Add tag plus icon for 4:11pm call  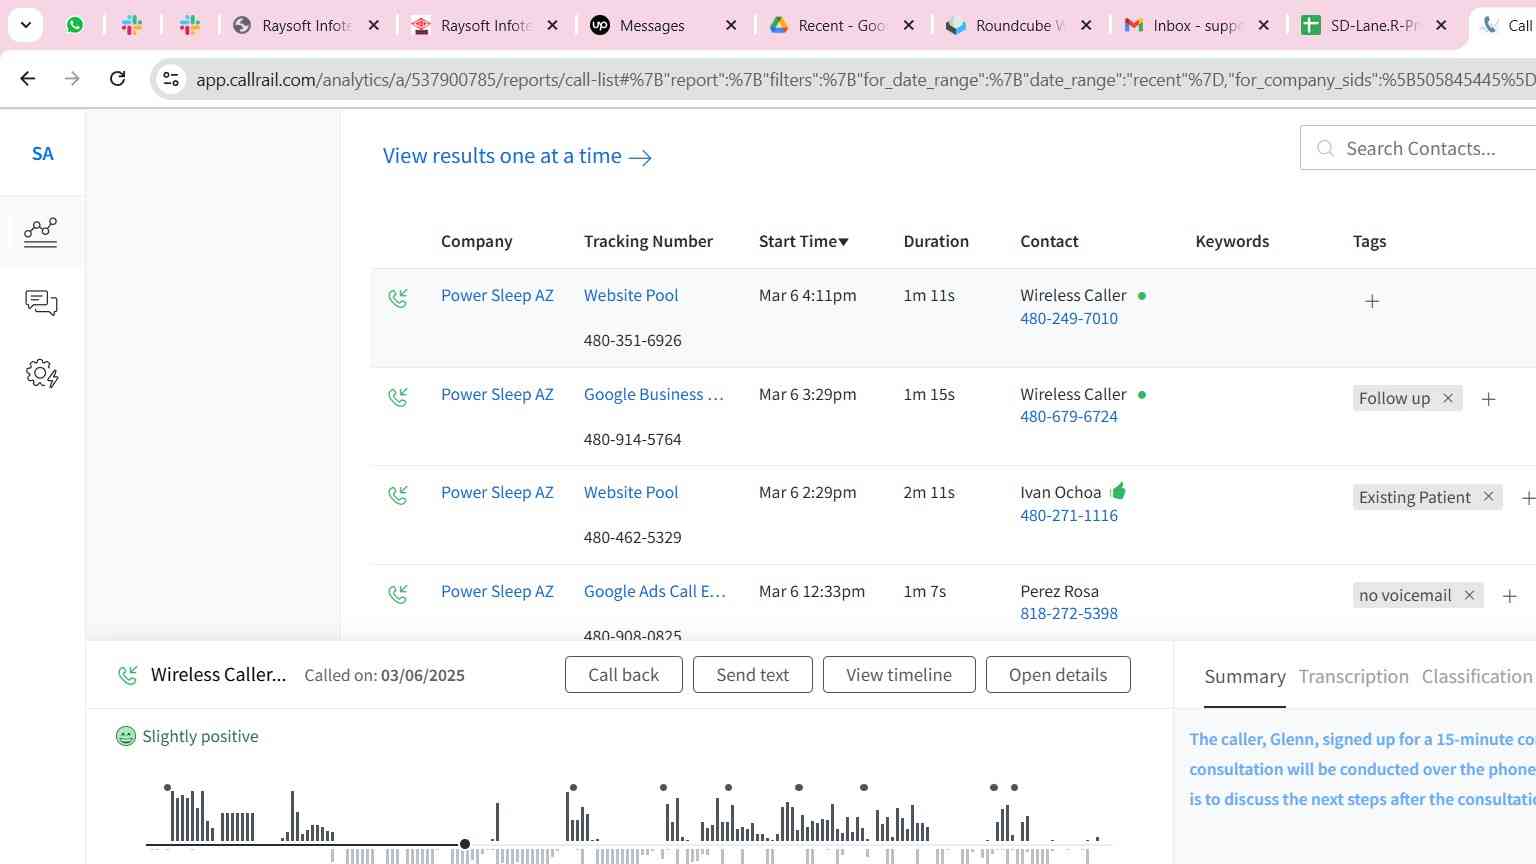pos(1372,301)
